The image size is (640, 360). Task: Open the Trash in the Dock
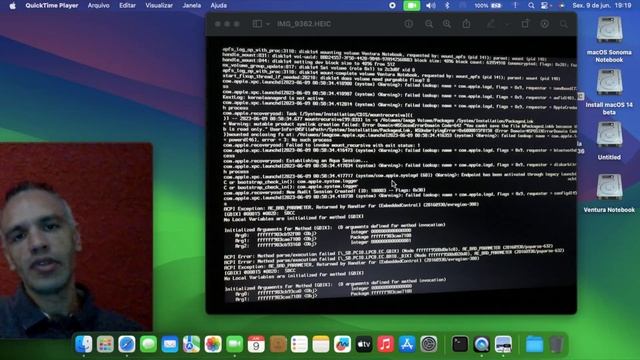[x=556, y=344]
